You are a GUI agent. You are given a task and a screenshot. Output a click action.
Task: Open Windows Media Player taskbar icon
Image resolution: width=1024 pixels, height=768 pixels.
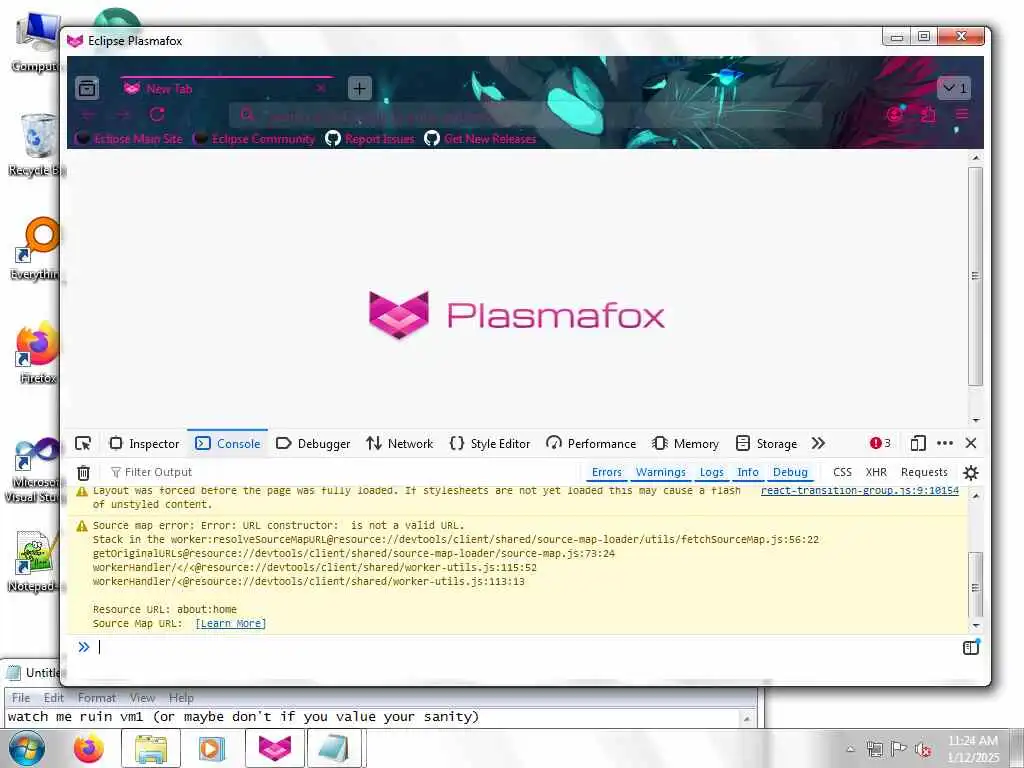(212, 748)
